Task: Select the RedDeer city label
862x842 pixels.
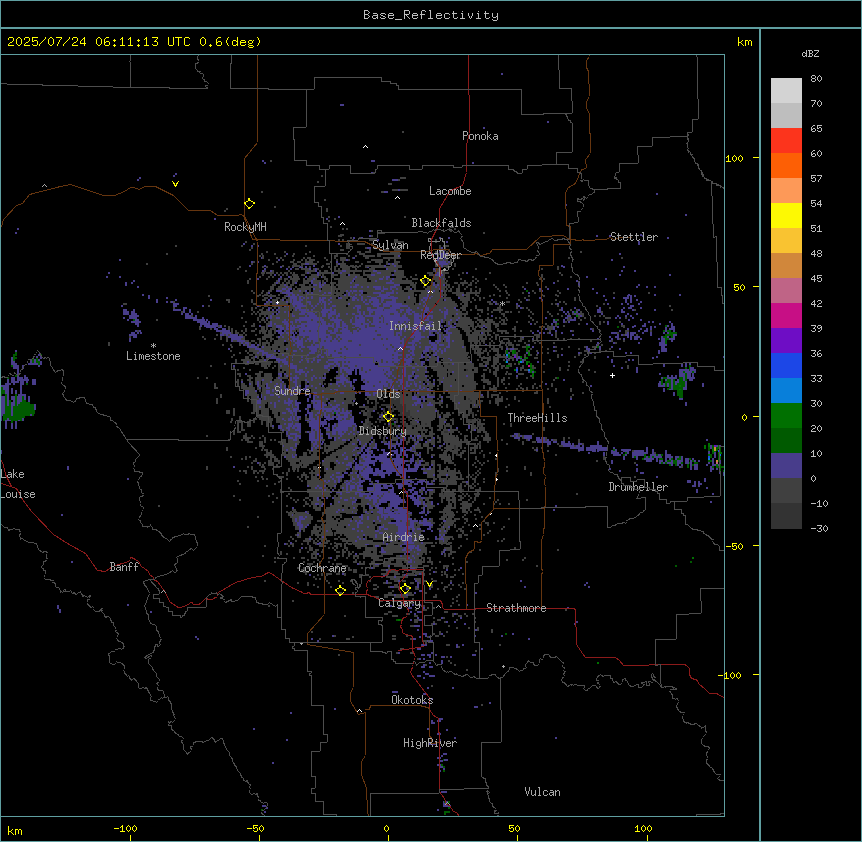Action: [x=440, y=255]
